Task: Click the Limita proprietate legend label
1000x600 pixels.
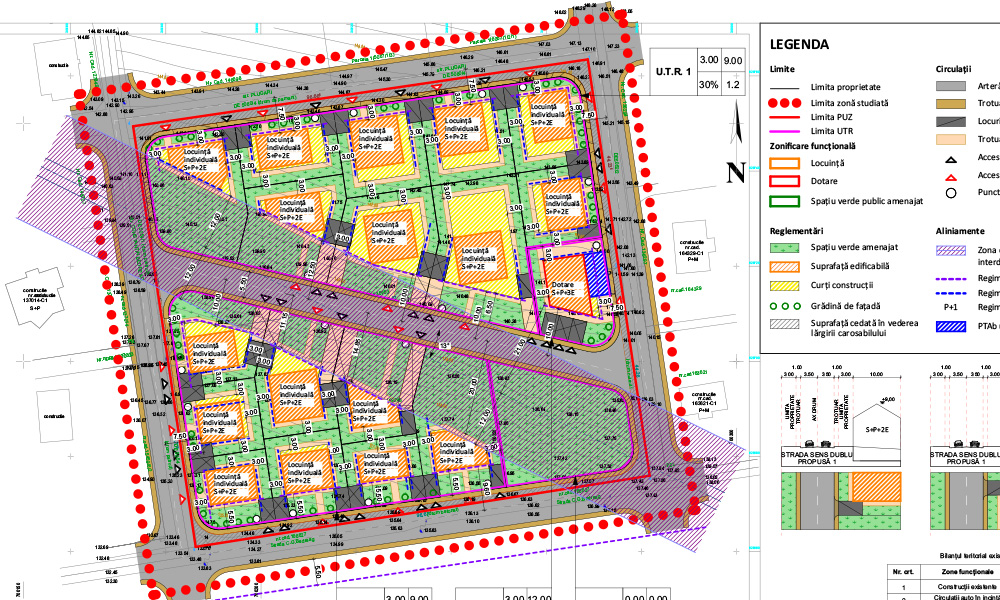Action: point(846,87)
